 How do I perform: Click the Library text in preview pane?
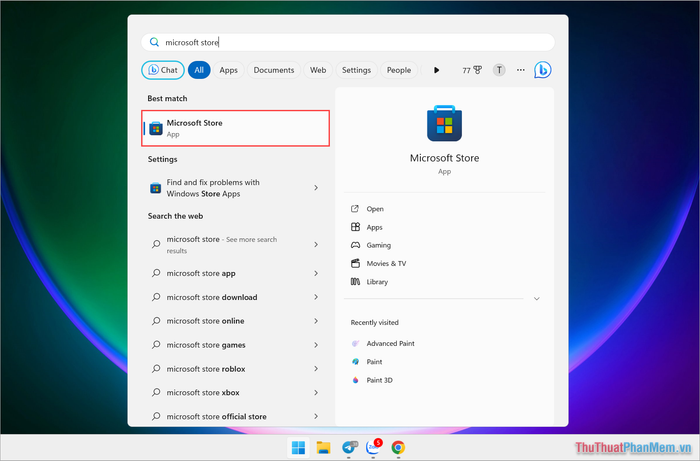377,282
